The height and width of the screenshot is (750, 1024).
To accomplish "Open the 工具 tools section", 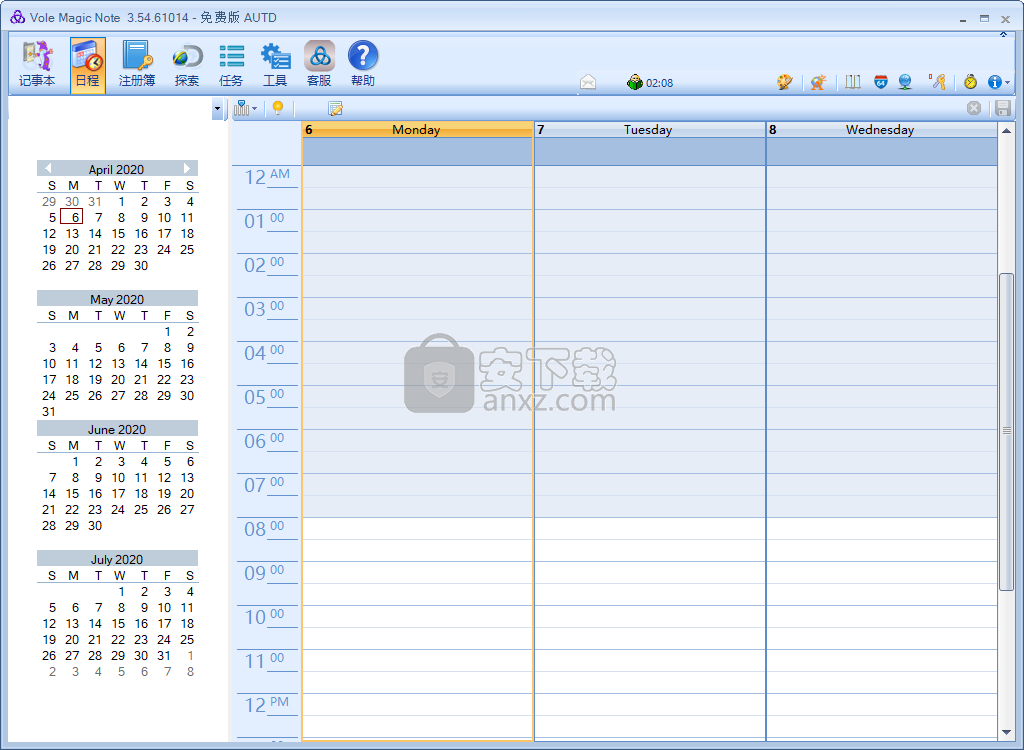I will [x=275, y=65].
